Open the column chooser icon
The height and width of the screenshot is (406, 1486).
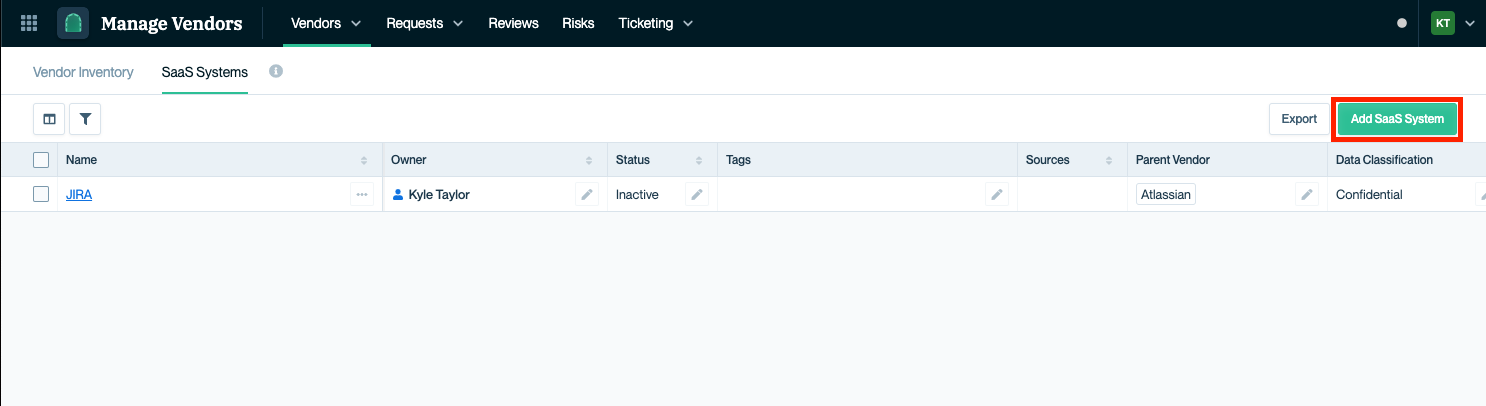(49, 119)
